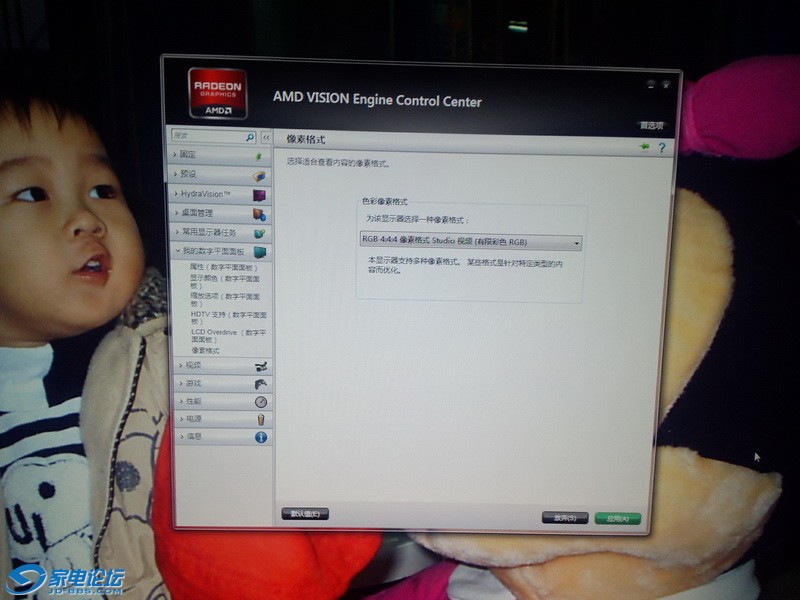Select 像素格式 in the sidebar tree
Screen dimensions: 800x600
click(205, 350)
